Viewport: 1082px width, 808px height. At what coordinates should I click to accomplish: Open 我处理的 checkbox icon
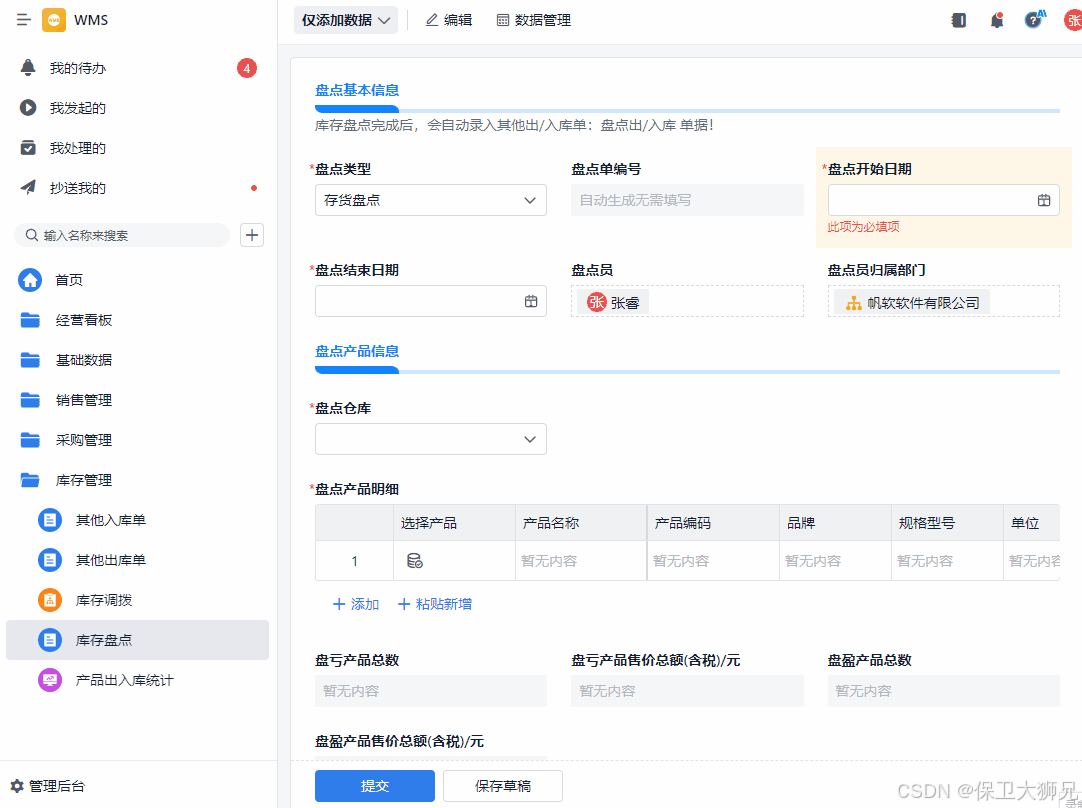point(28,148)
